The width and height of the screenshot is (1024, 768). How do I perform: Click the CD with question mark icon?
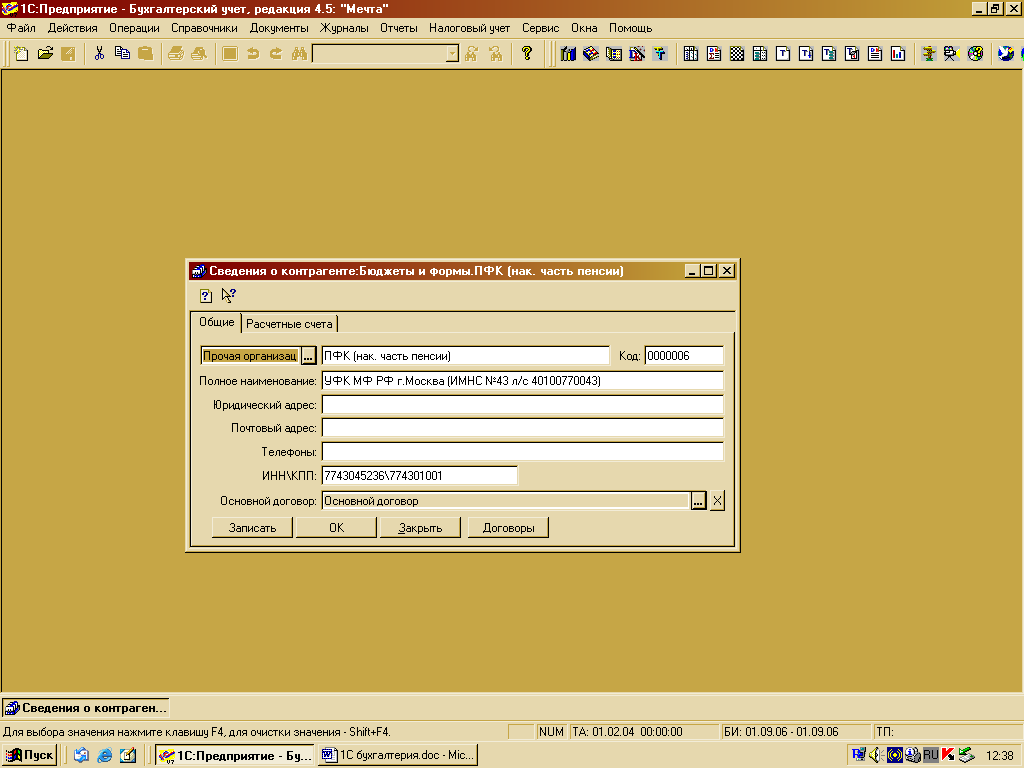tap(975, 54)
